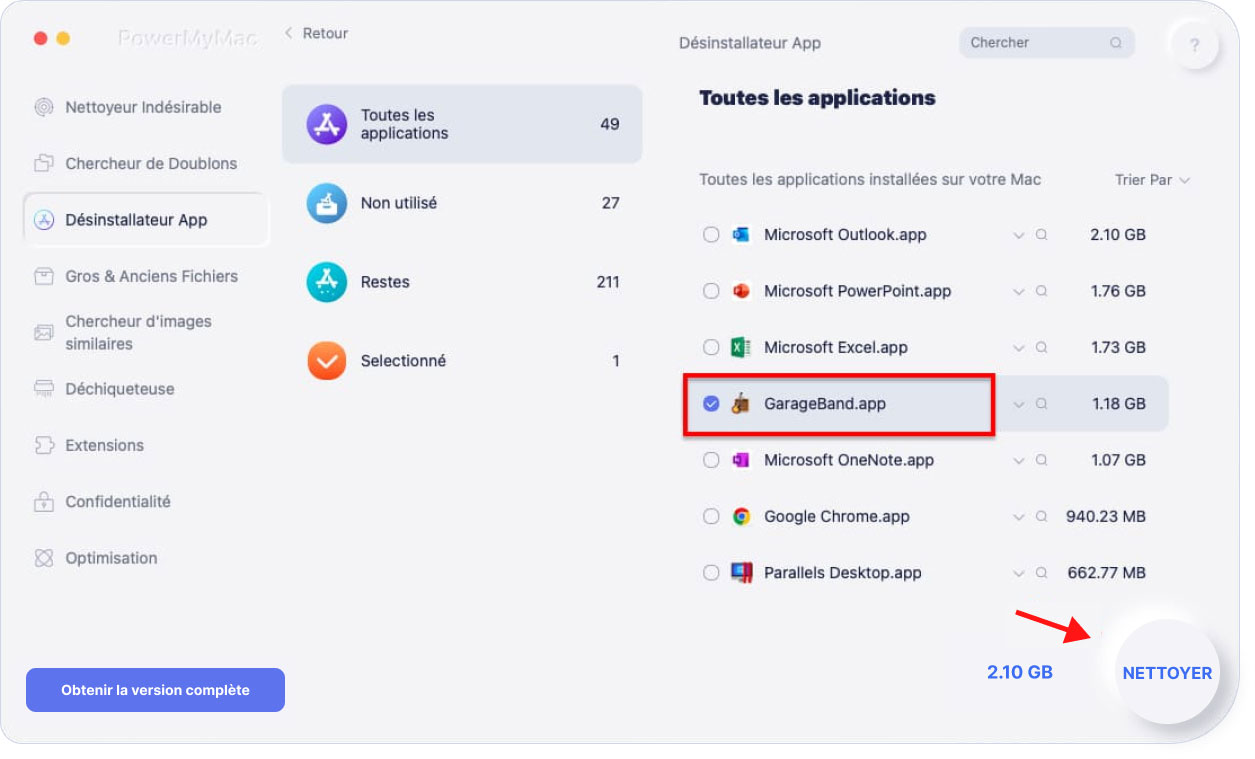Click the Nettoyeur Indésirable sidebar icon
This screenshot has height=759, width=1255.
[x=44, y=107]
